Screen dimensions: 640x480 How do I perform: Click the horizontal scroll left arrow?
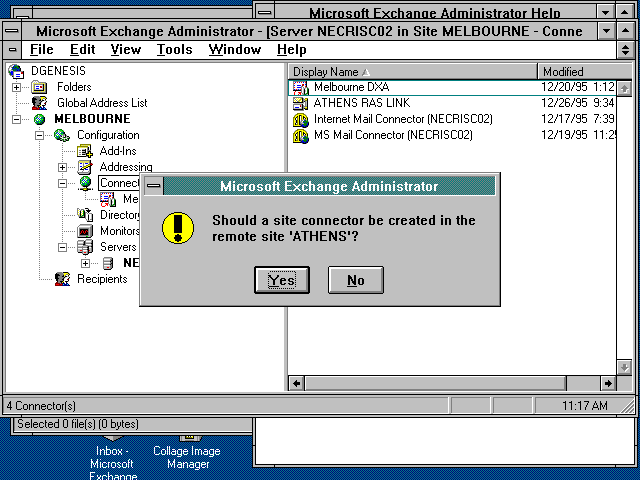click(x=297, y=383)
